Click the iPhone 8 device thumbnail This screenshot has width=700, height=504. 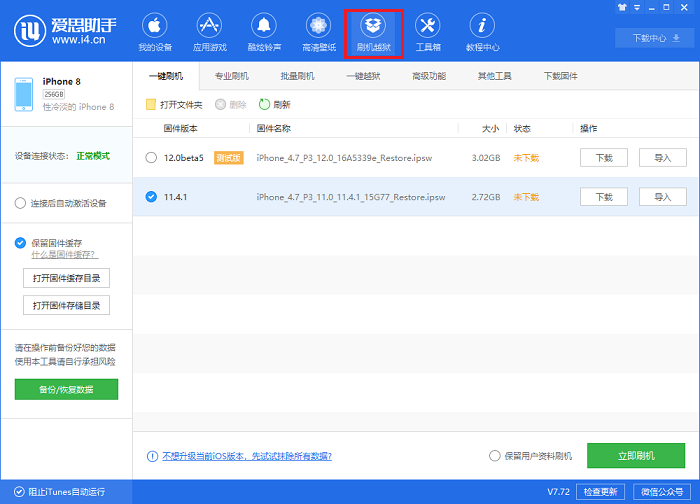pyautogui.click(x=24, y=94)
